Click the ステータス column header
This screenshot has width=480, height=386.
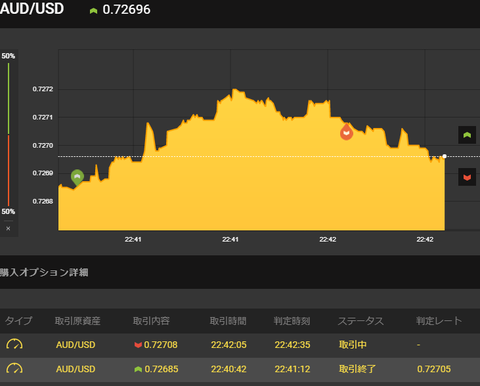[x=361, y=321]
